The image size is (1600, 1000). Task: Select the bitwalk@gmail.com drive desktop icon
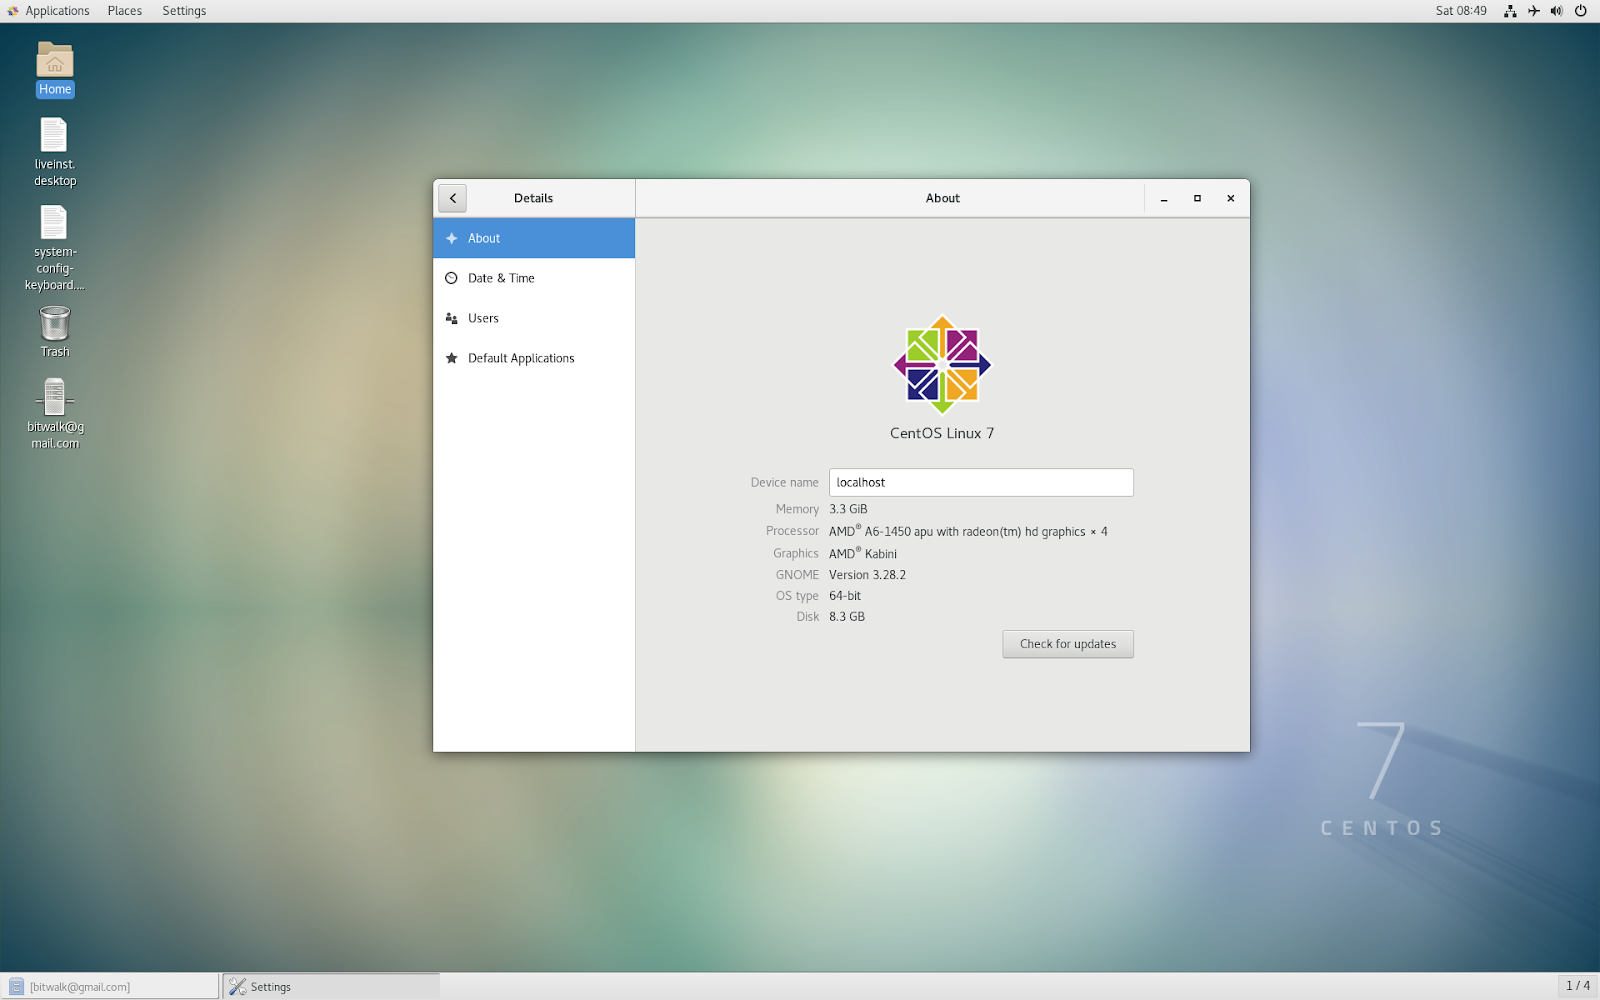55,413
